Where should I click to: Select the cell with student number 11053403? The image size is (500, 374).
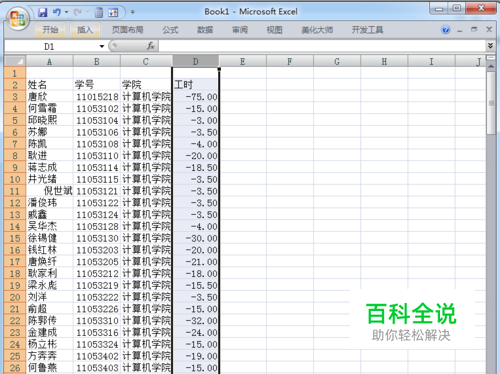coord(97,368)
